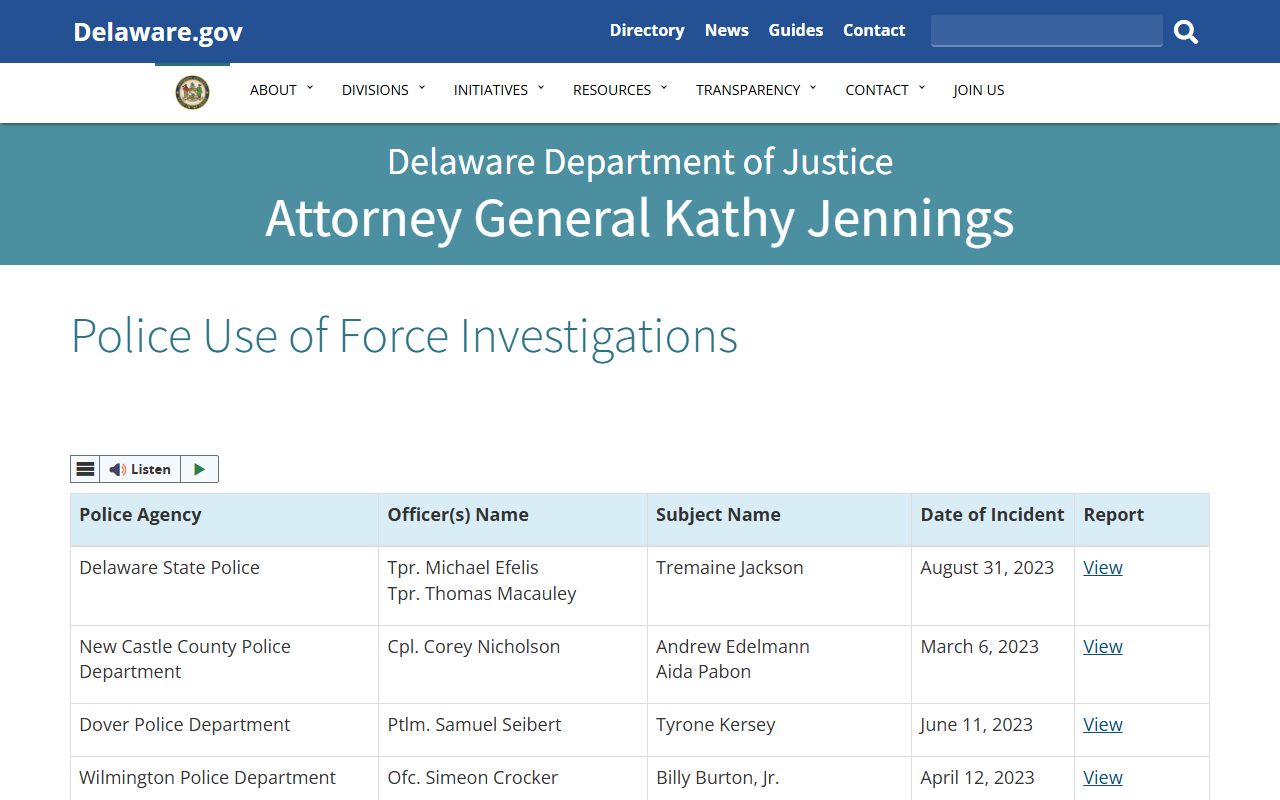Click the Date of Incident column header

click(993, 519)
